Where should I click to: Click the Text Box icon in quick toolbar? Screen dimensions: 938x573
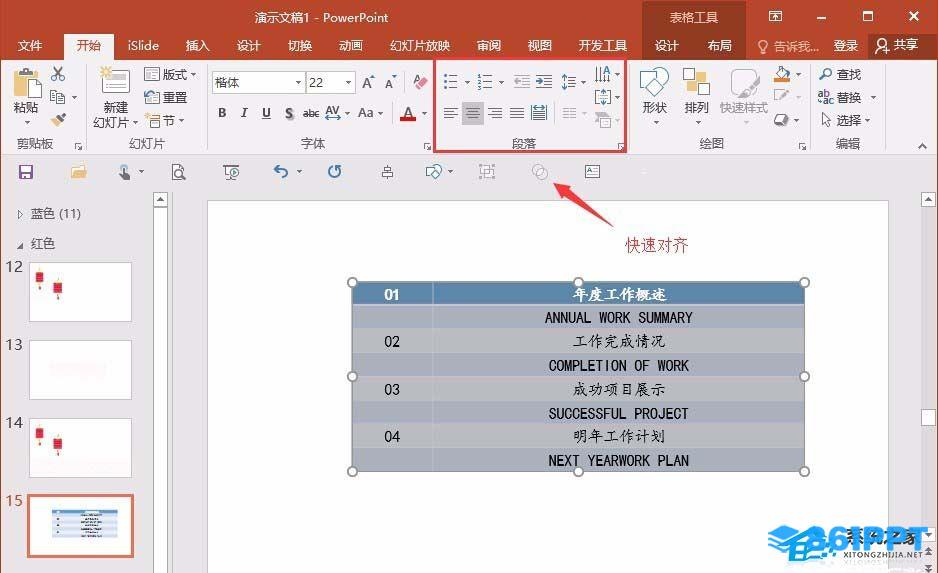[592, 172]
